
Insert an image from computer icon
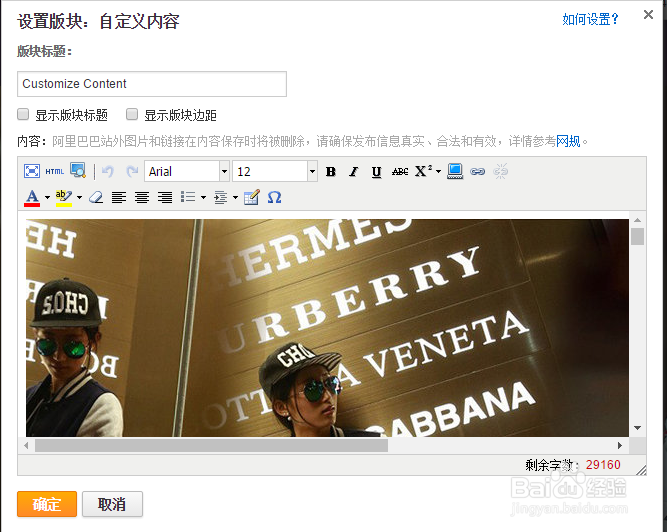[455, 171]
